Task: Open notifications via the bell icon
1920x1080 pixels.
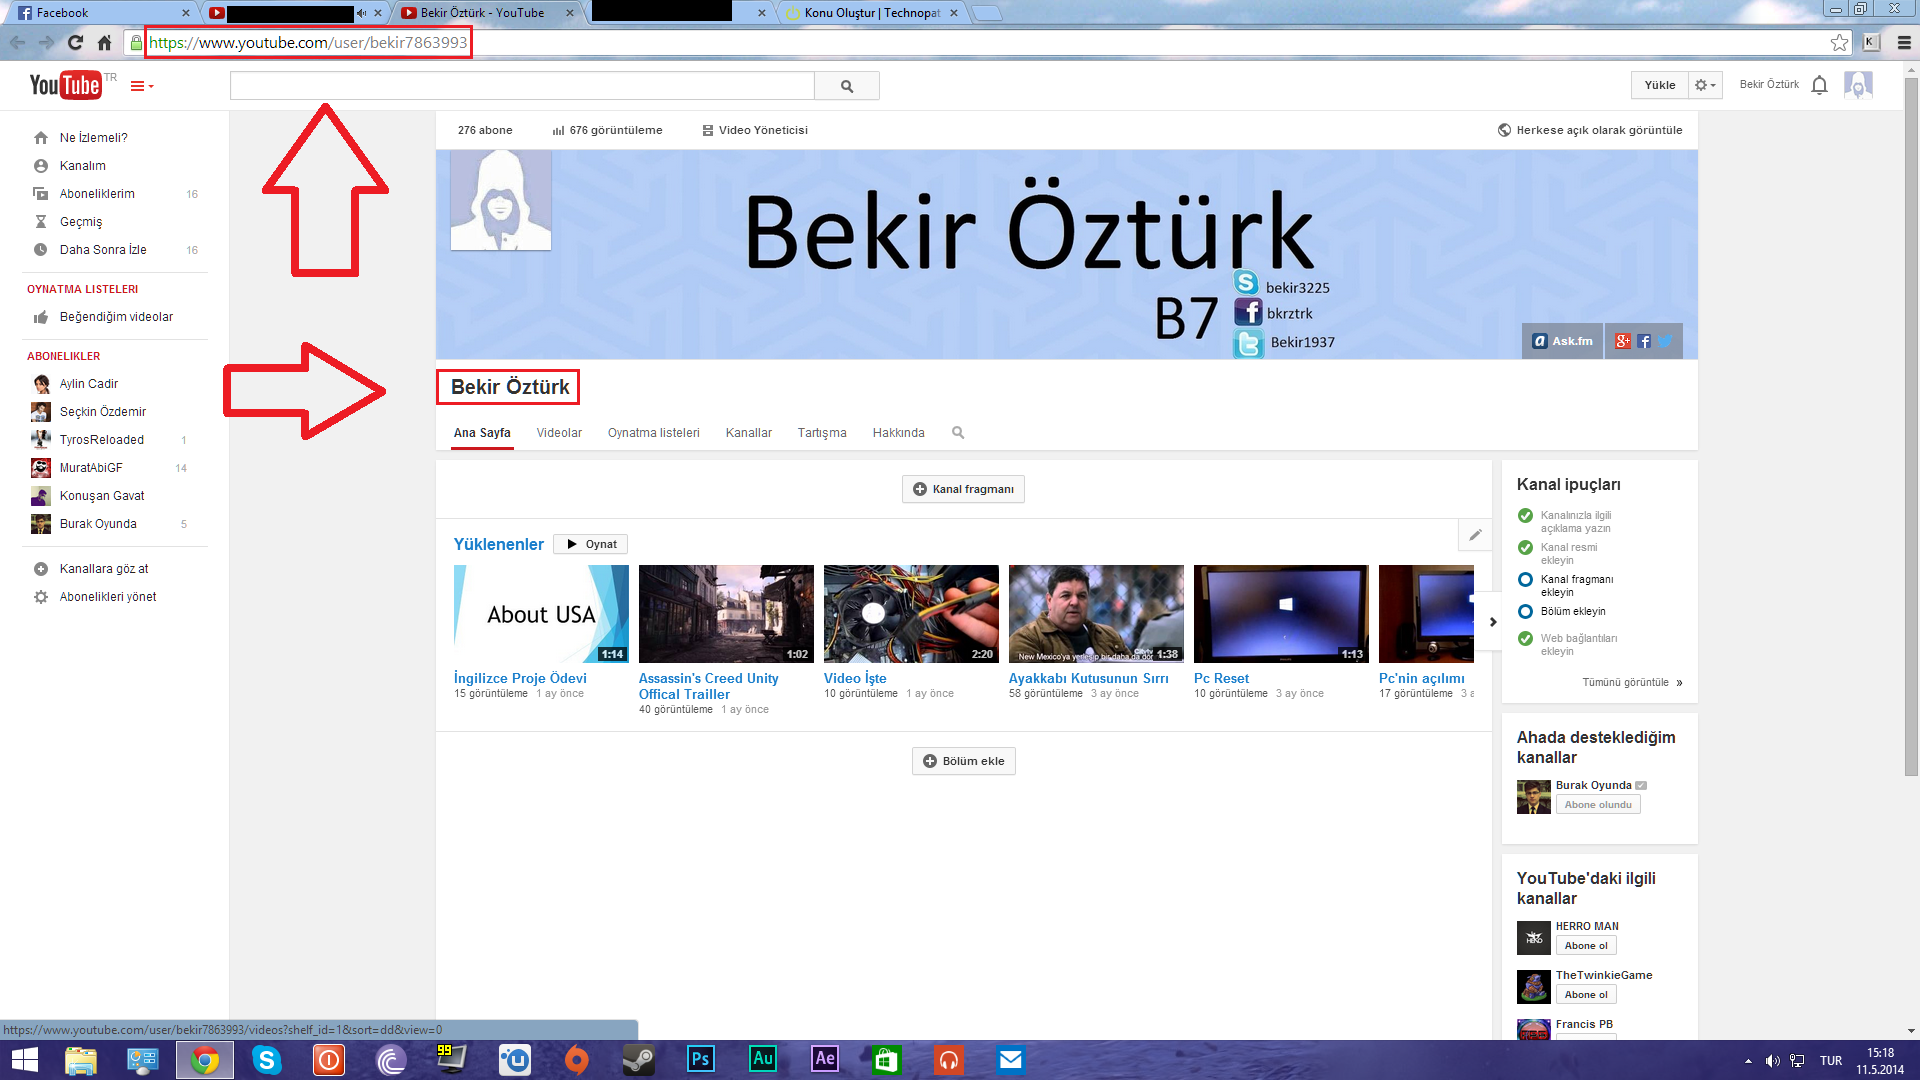Action: (1819, 85)
